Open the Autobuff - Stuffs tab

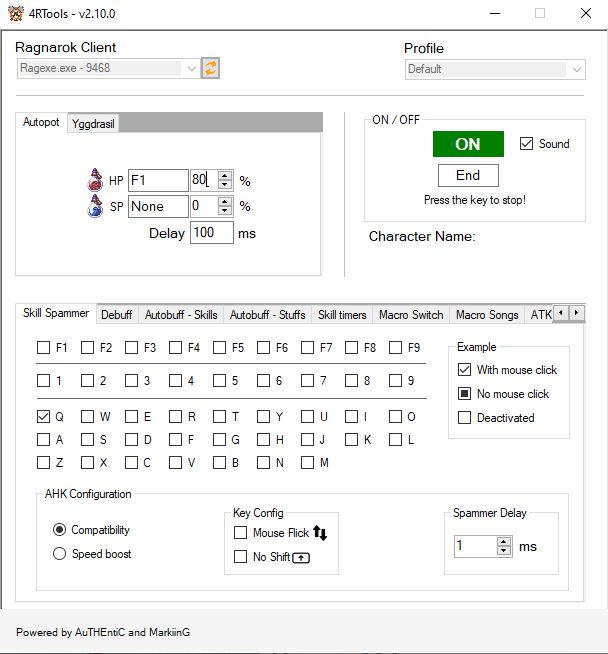(267, 315)
